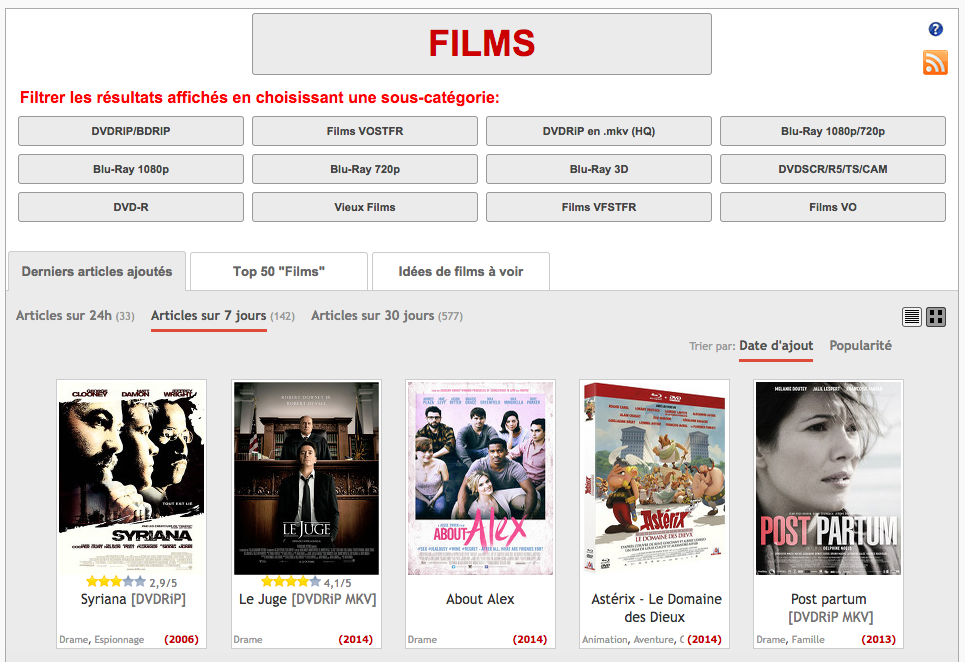Screen dimensions: 965x662
Task: Open the Post partum [DVDRiP MKV] title link
Action: [830, 608]
